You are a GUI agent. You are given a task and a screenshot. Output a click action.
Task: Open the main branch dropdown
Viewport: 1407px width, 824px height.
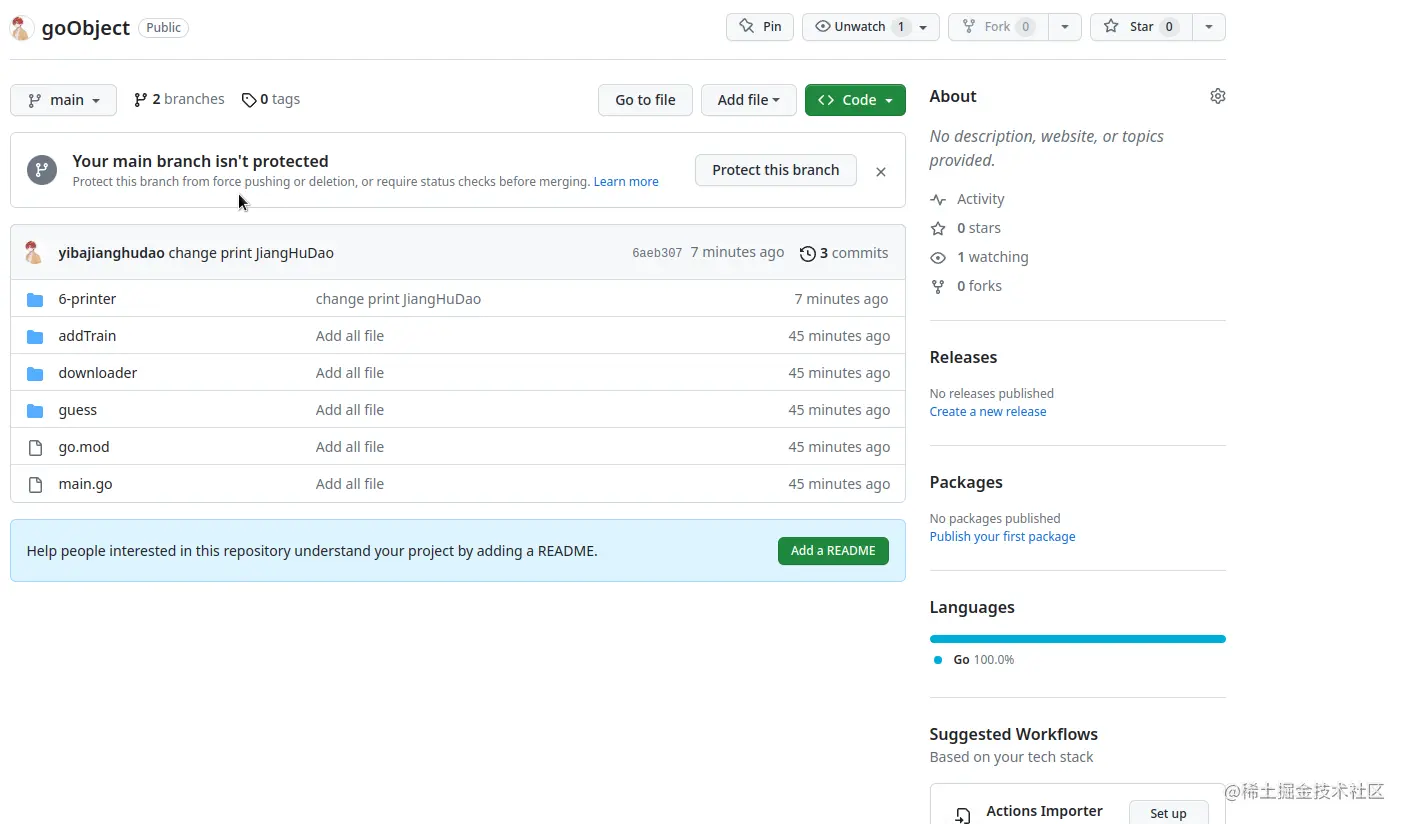tap(64, 100)
